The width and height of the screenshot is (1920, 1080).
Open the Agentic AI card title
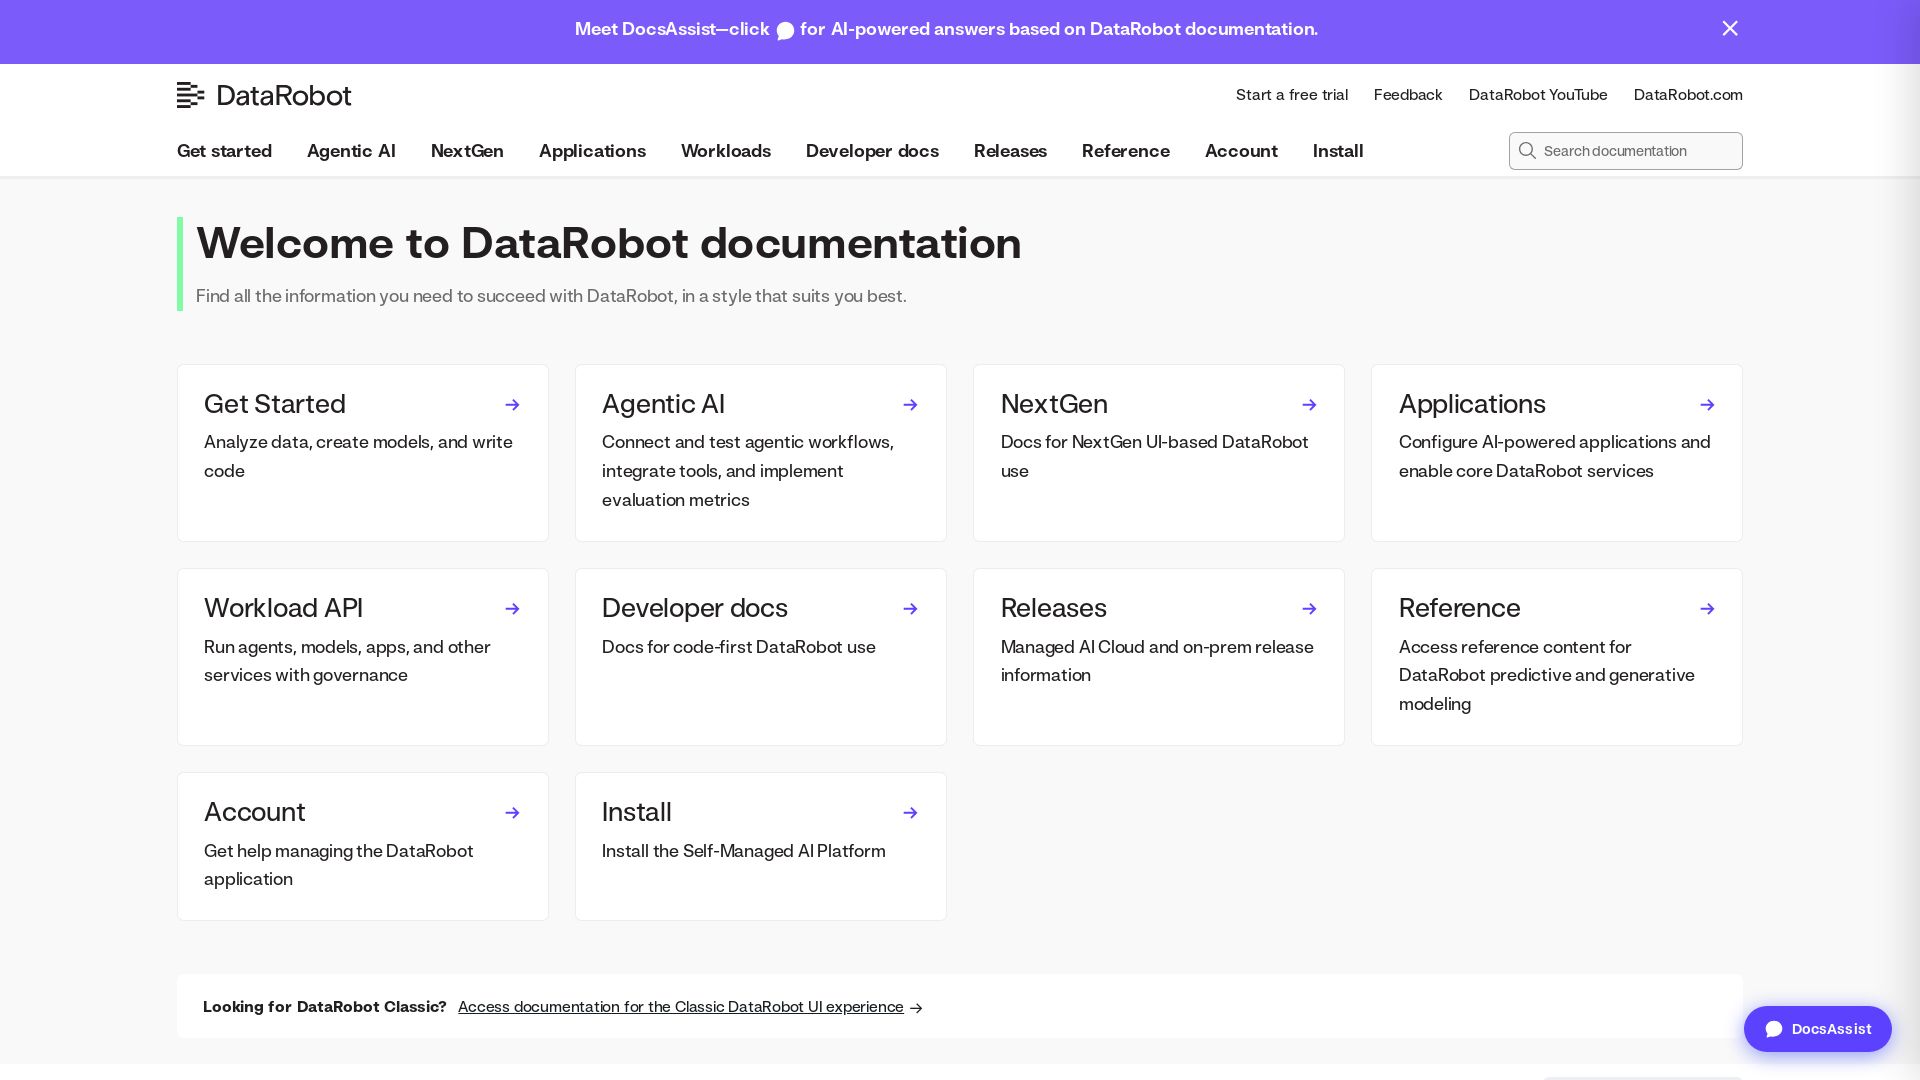coord(663,404)
